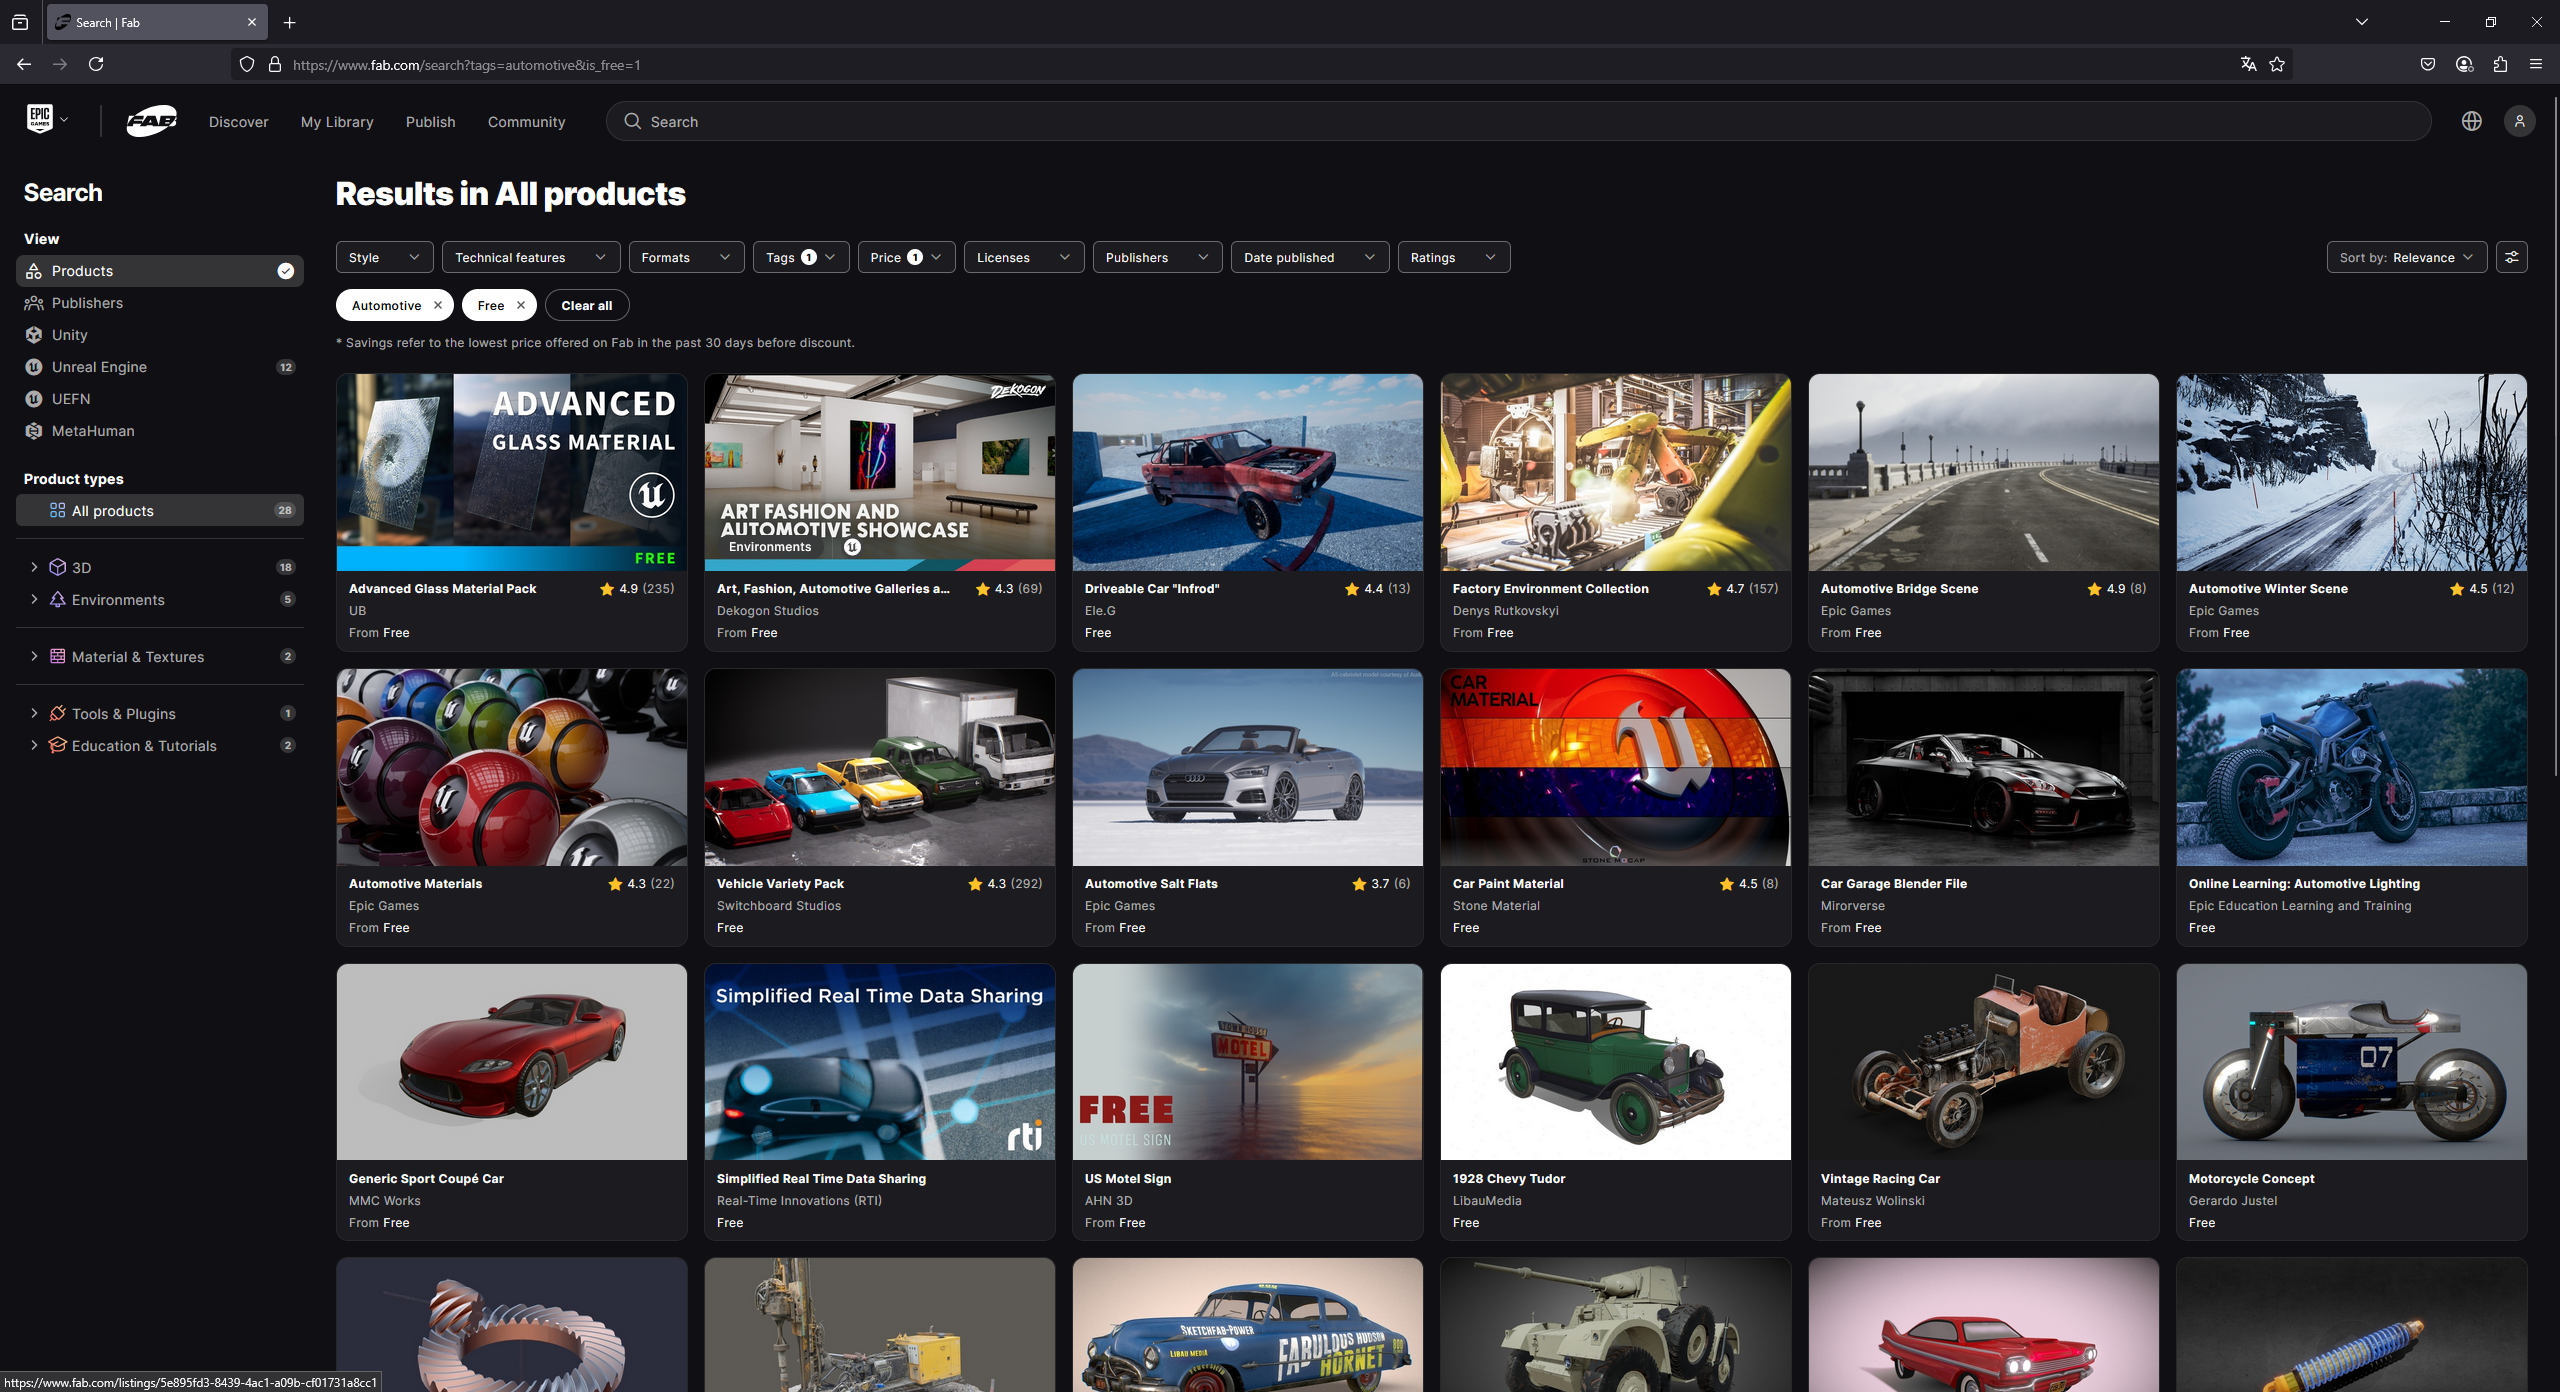Open Automotive Salt Flats thumbnail image
Image resolution: width=2560 pixels, height=1392 pixels.
click(1247, 767)
